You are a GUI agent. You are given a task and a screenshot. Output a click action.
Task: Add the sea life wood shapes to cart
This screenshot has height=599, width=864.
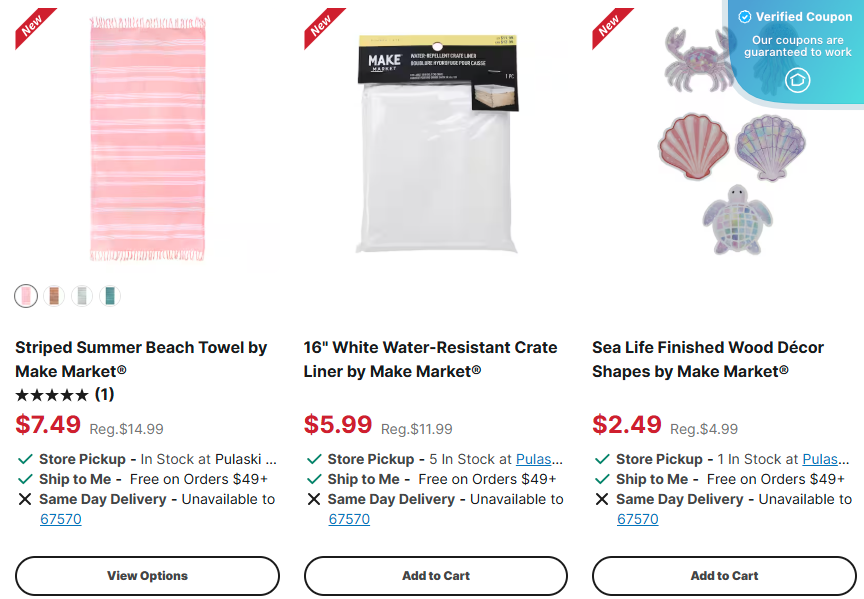724,576
